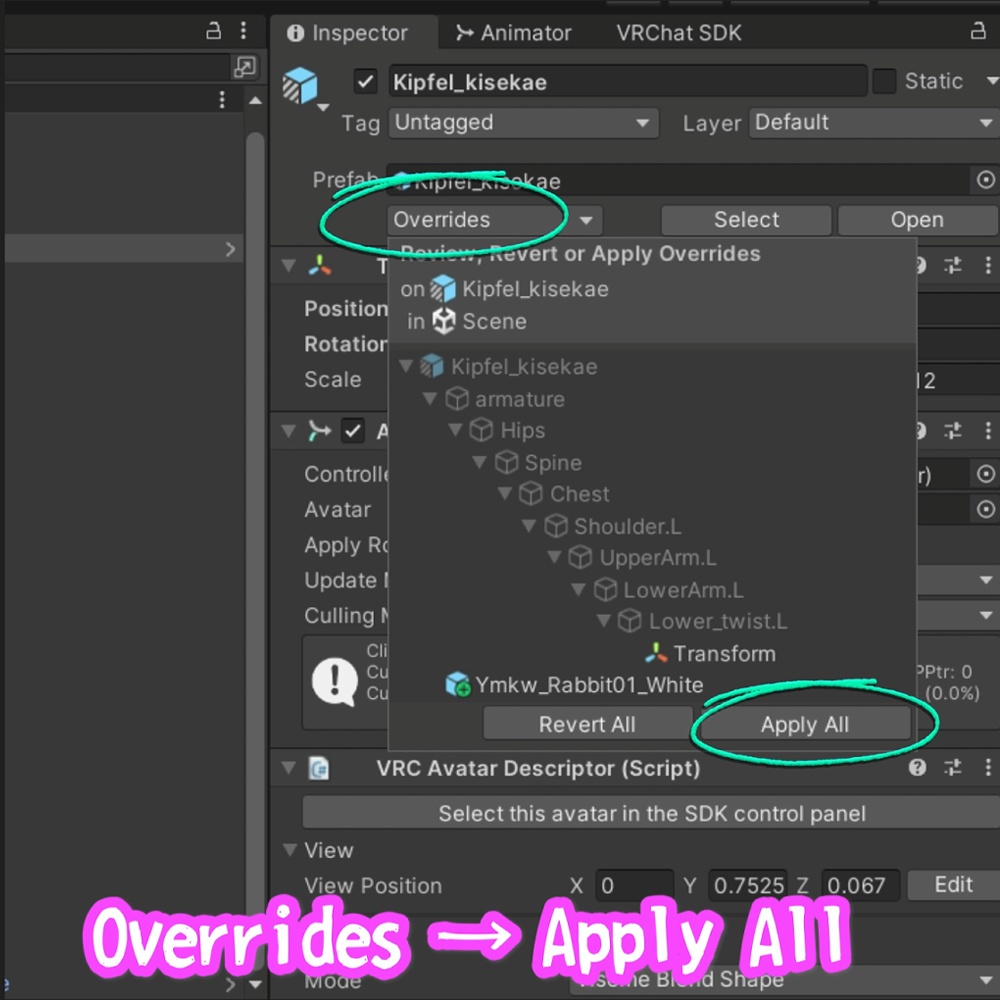Click the prefab Select button

(746, 220)
